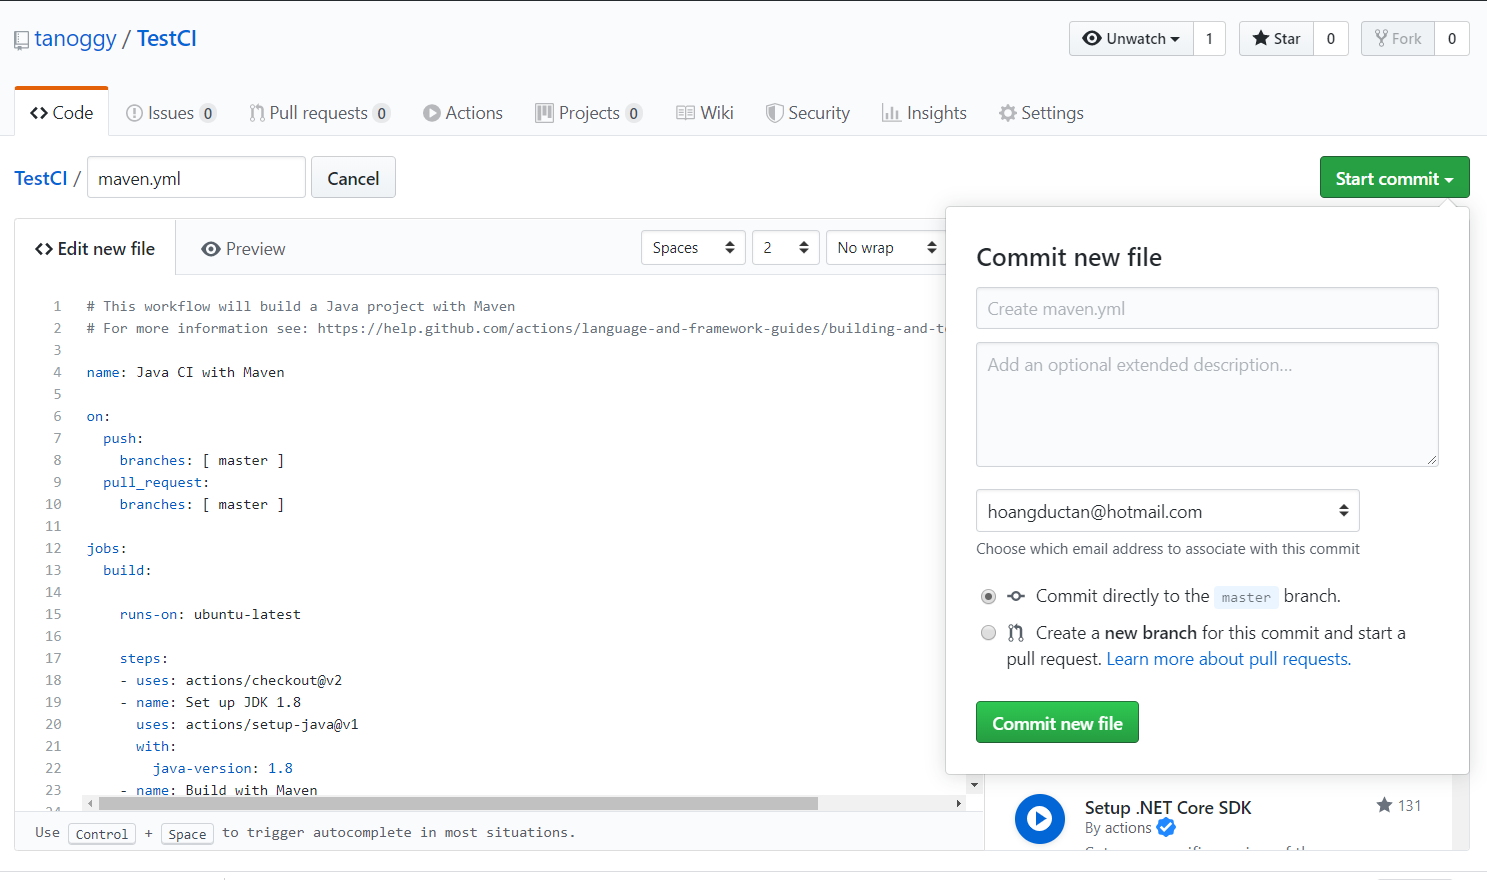Select 'Create a new branch' radio option
The image size is (1487, 880).
(988, 633)
